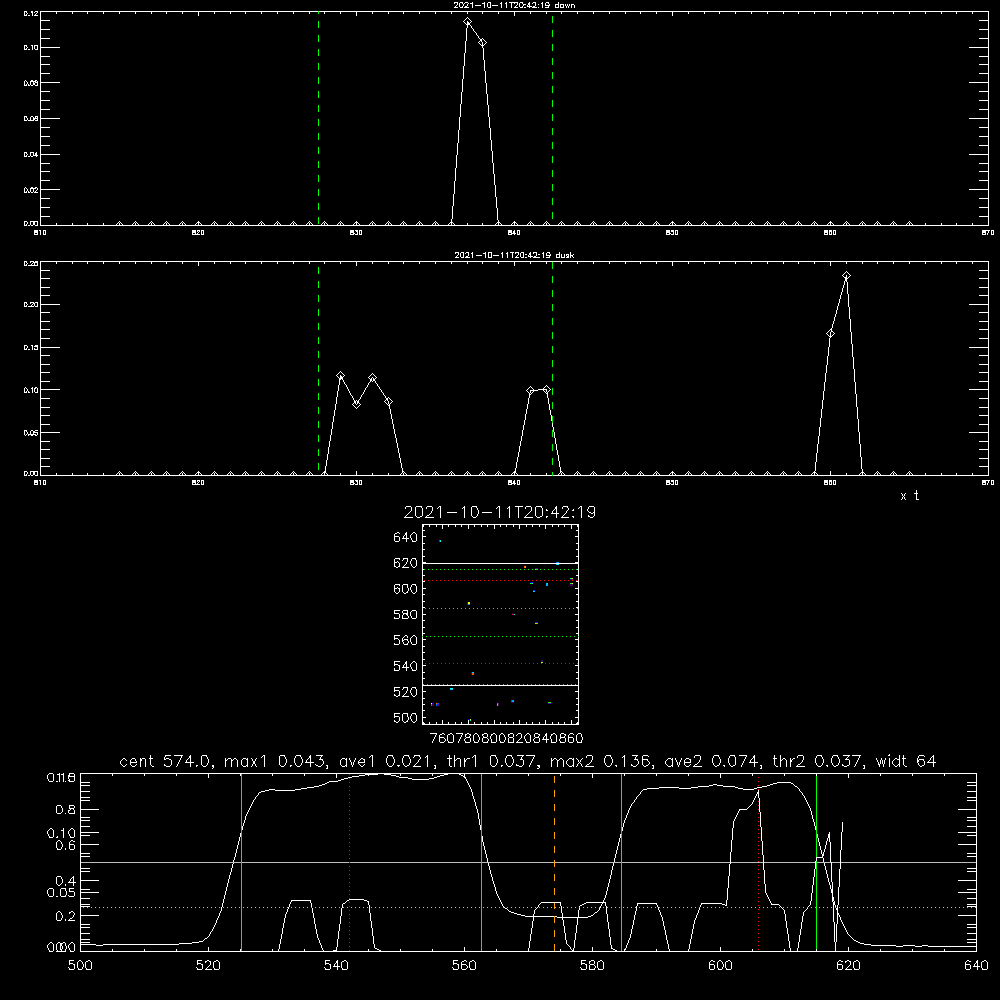
Task: Click x-axis label '540' of the bottom plot
Action: [x=336, y=966]
